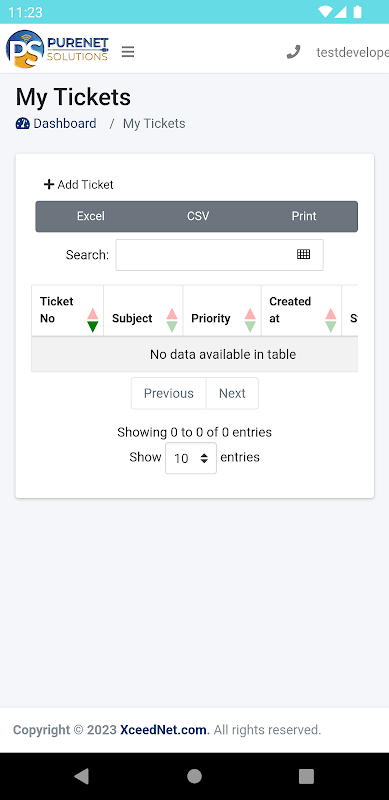This screenshot has width=389, height=800.
Task: Focus the ticket Search input field
Action: coord(220,255)
